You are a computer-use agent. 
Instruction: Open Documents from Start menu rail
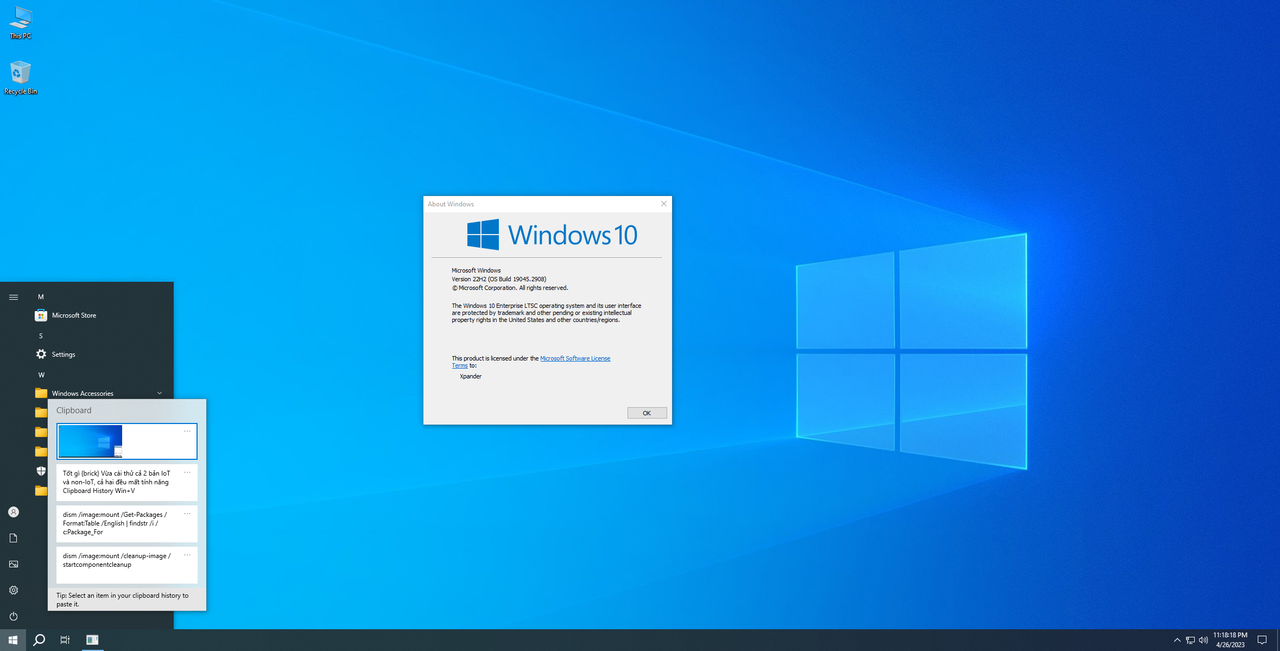tap(13, 538)
